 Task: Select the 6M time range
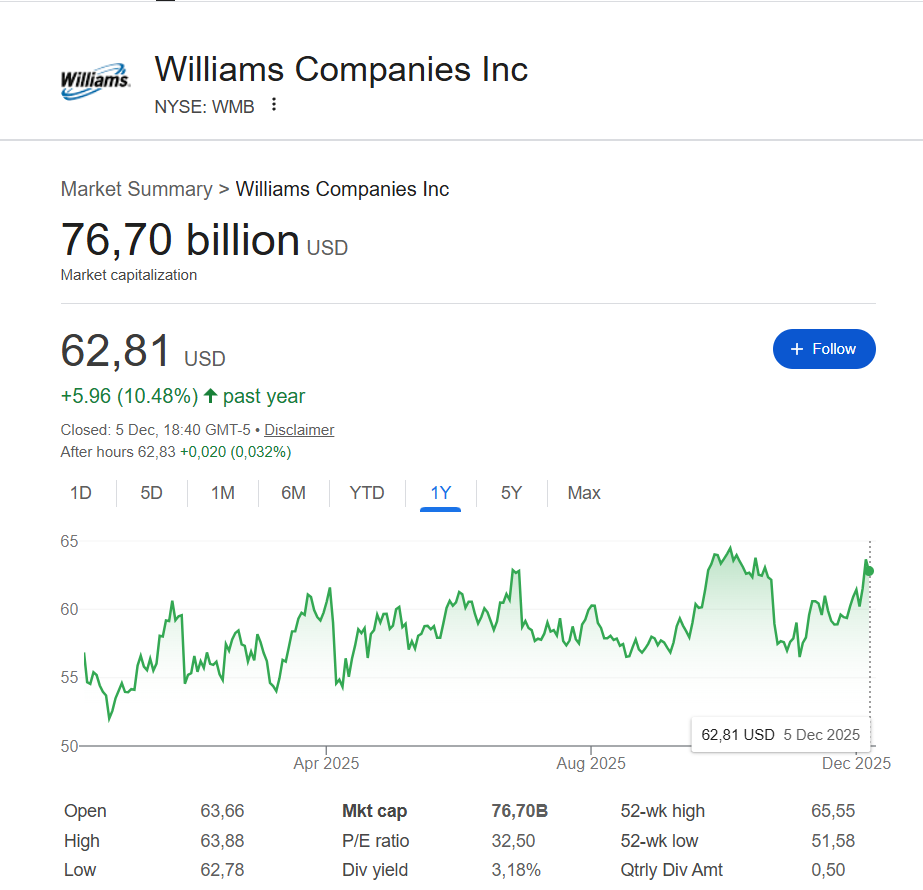pos(293,493)
